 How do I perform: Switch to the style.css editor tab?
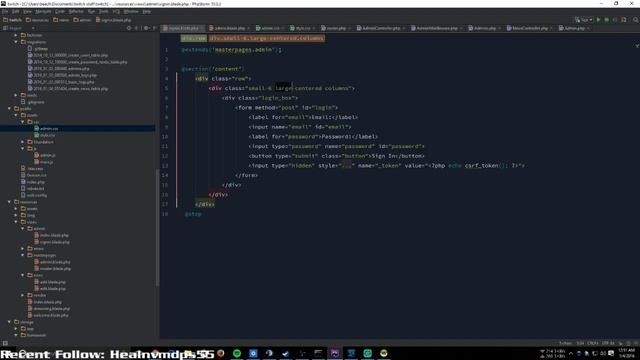pyautogui.click(x=303, y=28)
